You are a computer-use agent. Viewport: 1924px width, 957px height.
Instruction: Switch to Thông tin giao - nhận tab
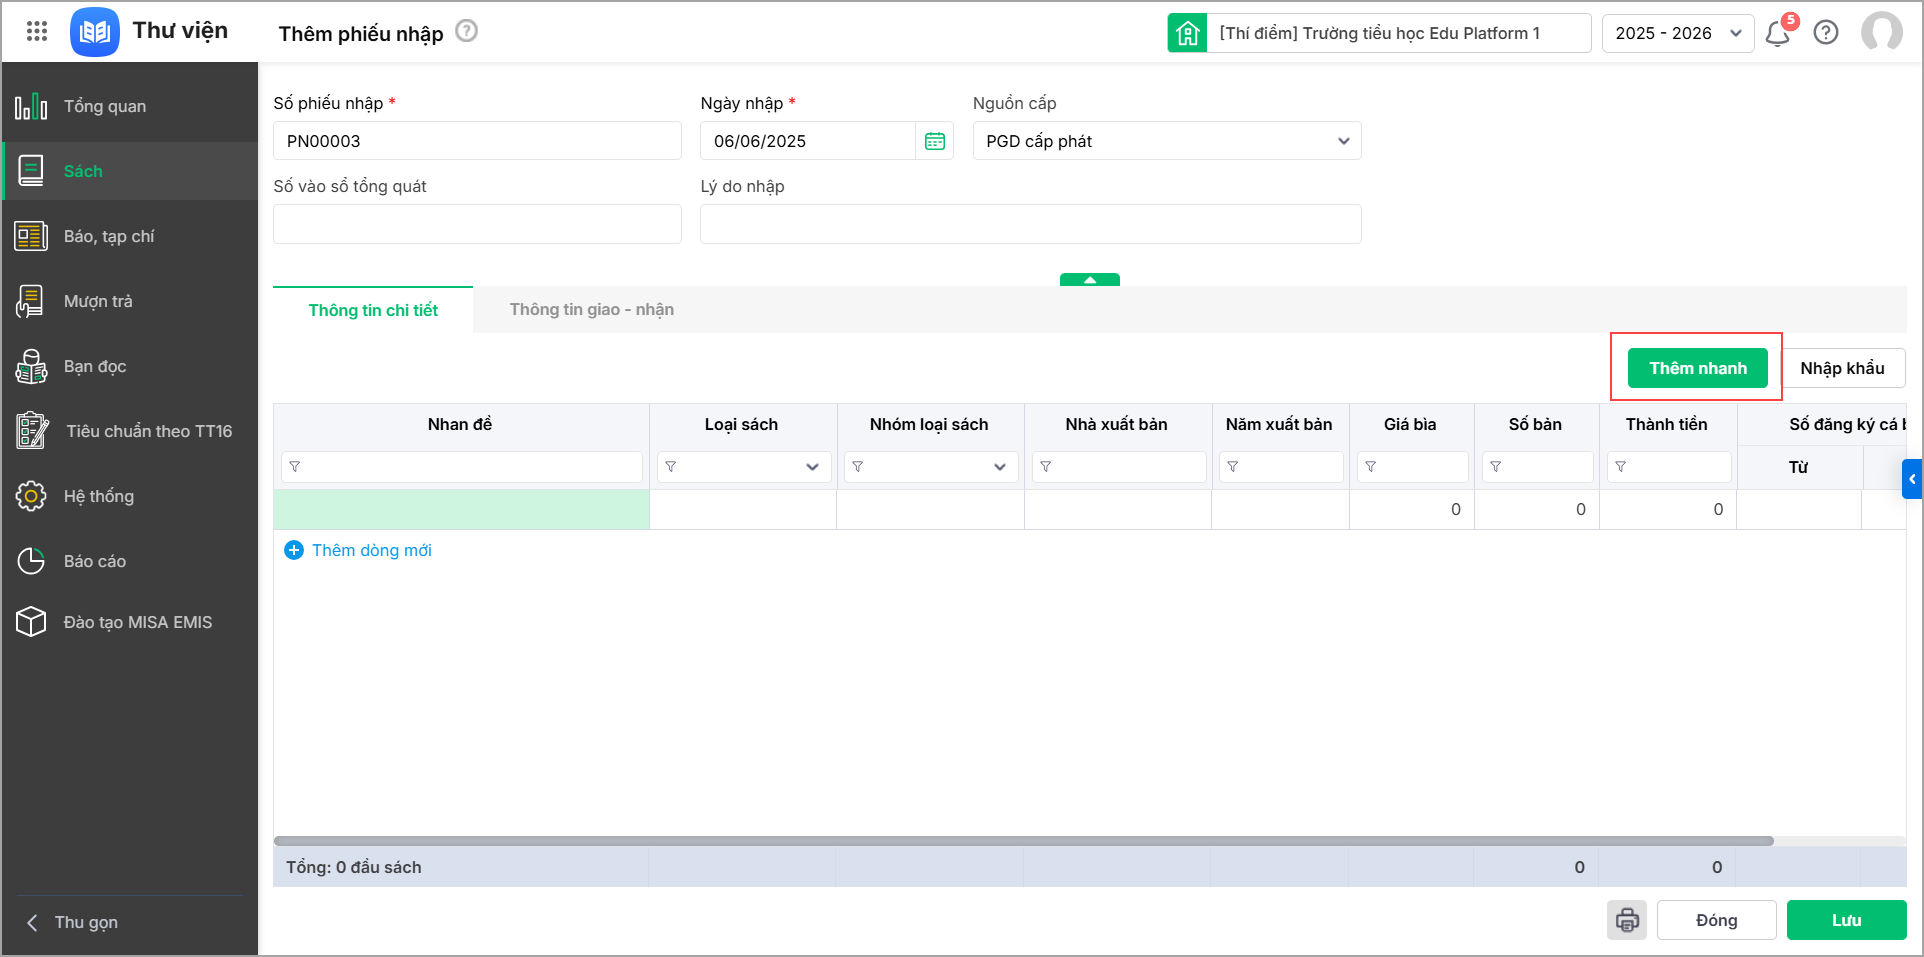pyautogui.click(x=592, y=310)
